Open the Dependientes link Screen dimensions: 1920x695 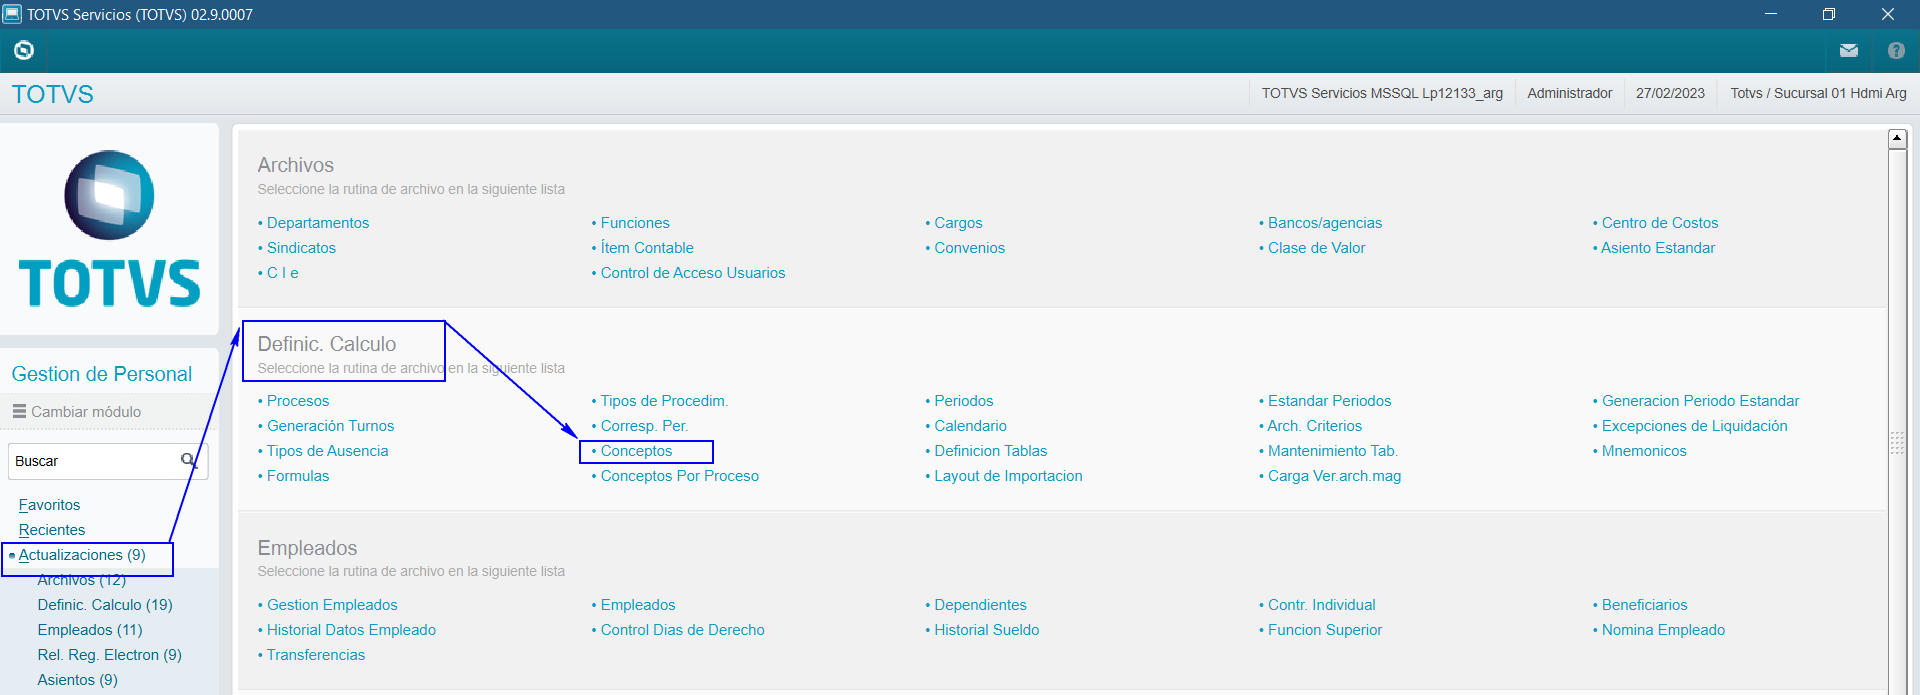[980, 605]
